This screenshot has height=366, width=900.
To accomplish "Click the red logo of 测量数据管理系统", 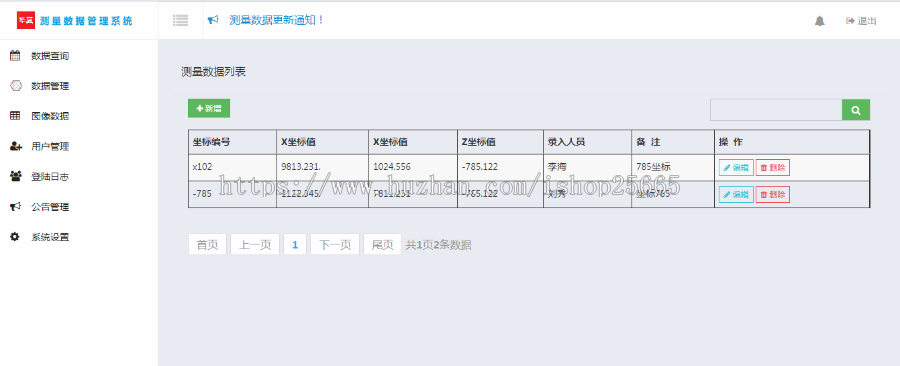I will (26, 20).
